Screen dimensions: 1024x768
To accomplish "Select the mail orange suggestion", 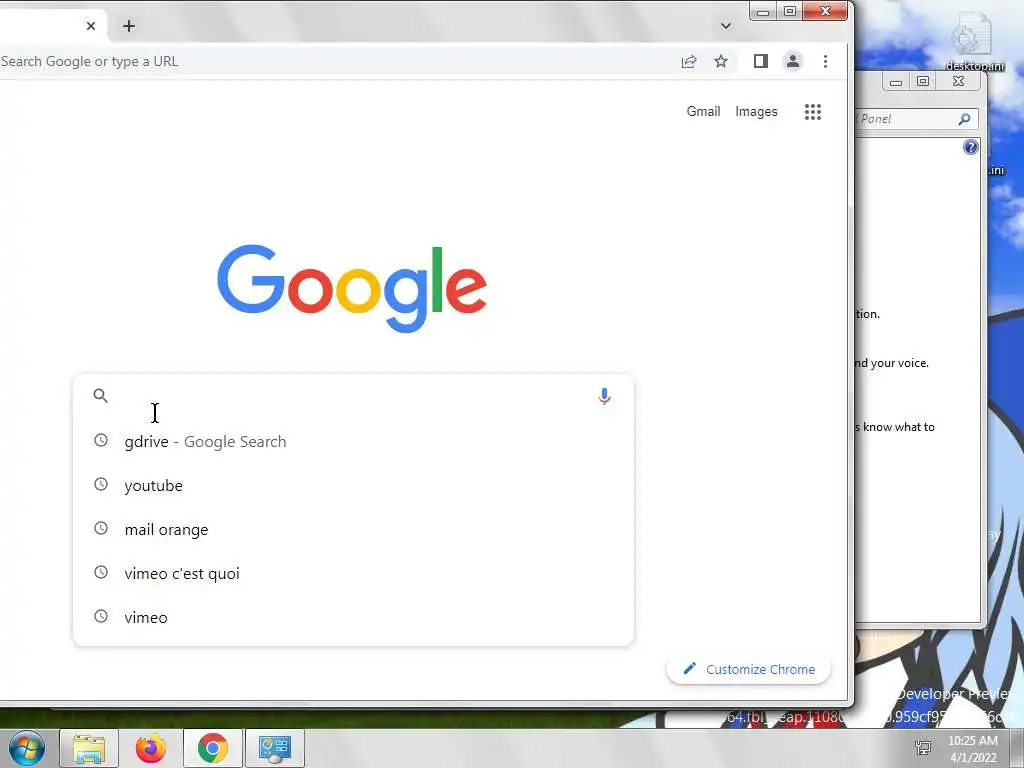I will 353,529.
